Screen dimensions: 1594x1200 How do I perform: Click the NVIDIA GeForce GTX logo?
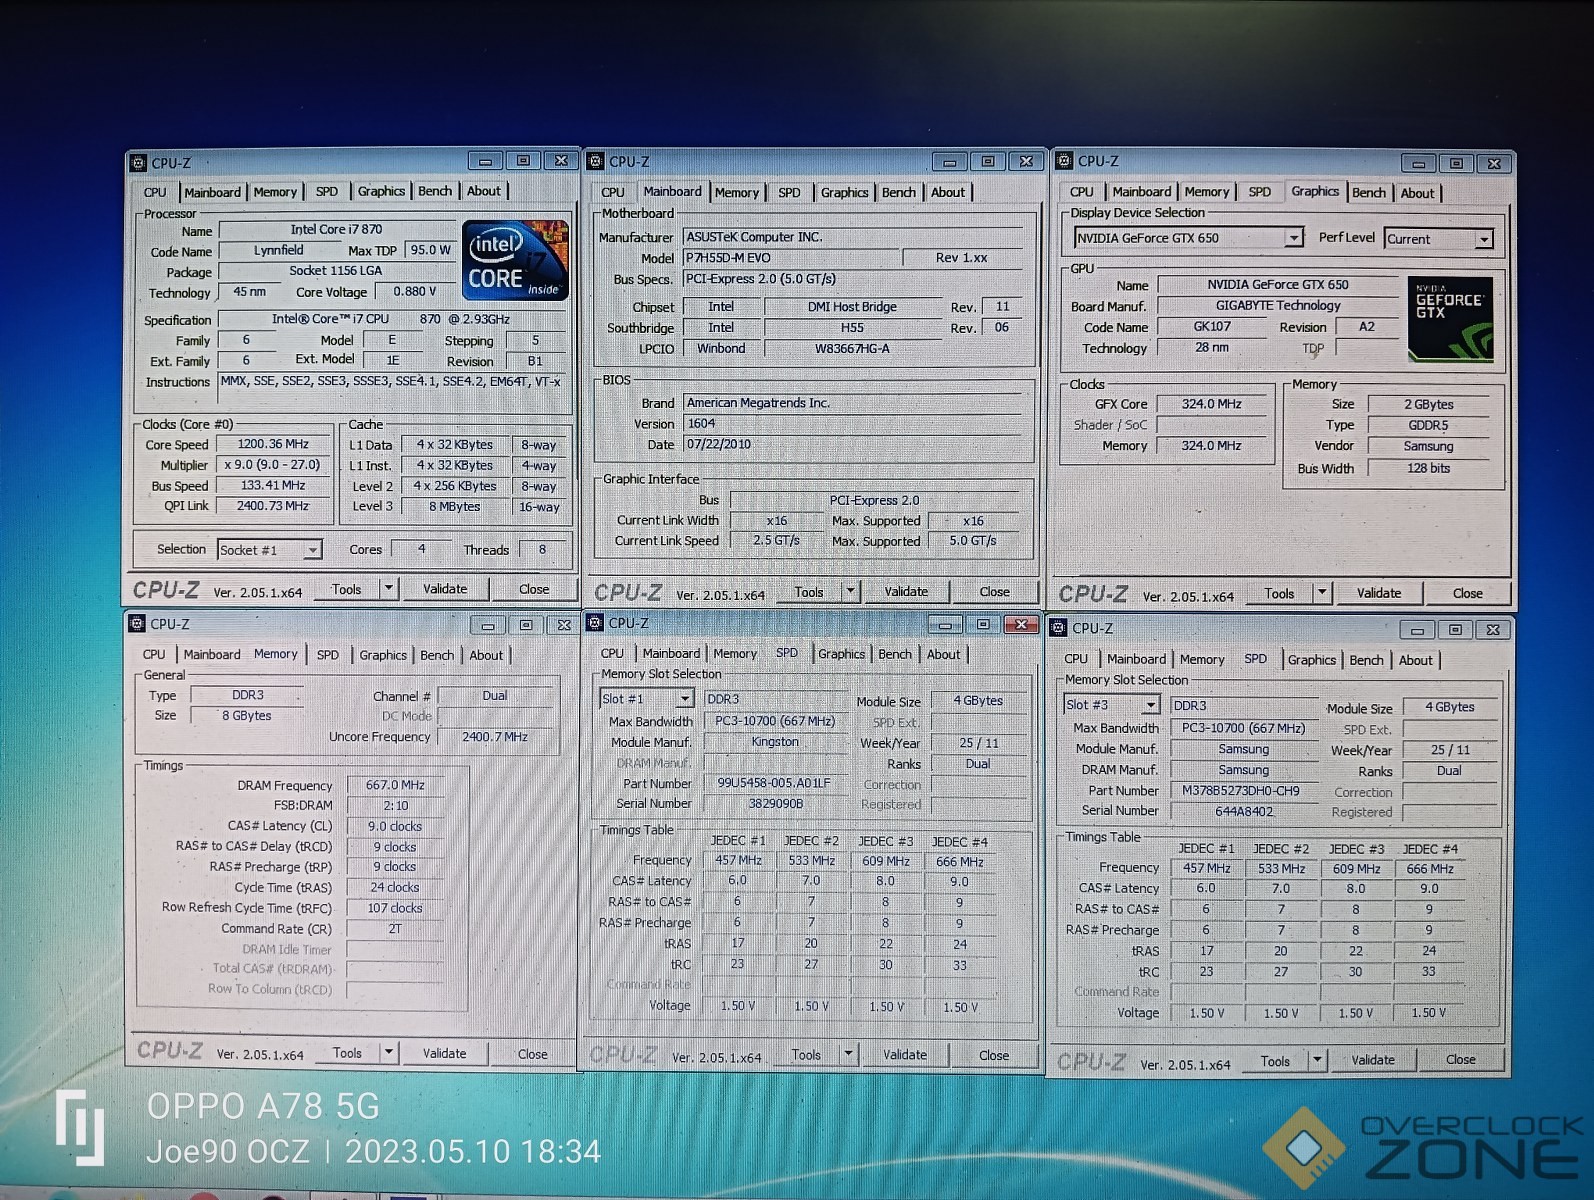[1450, 320]
